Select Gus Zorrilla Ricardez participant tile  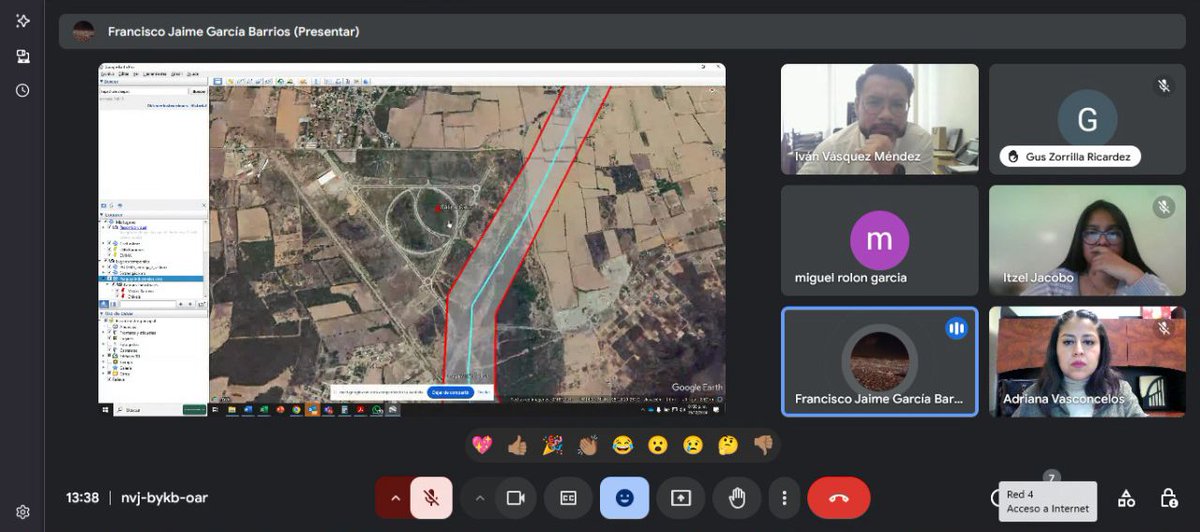1087,119
